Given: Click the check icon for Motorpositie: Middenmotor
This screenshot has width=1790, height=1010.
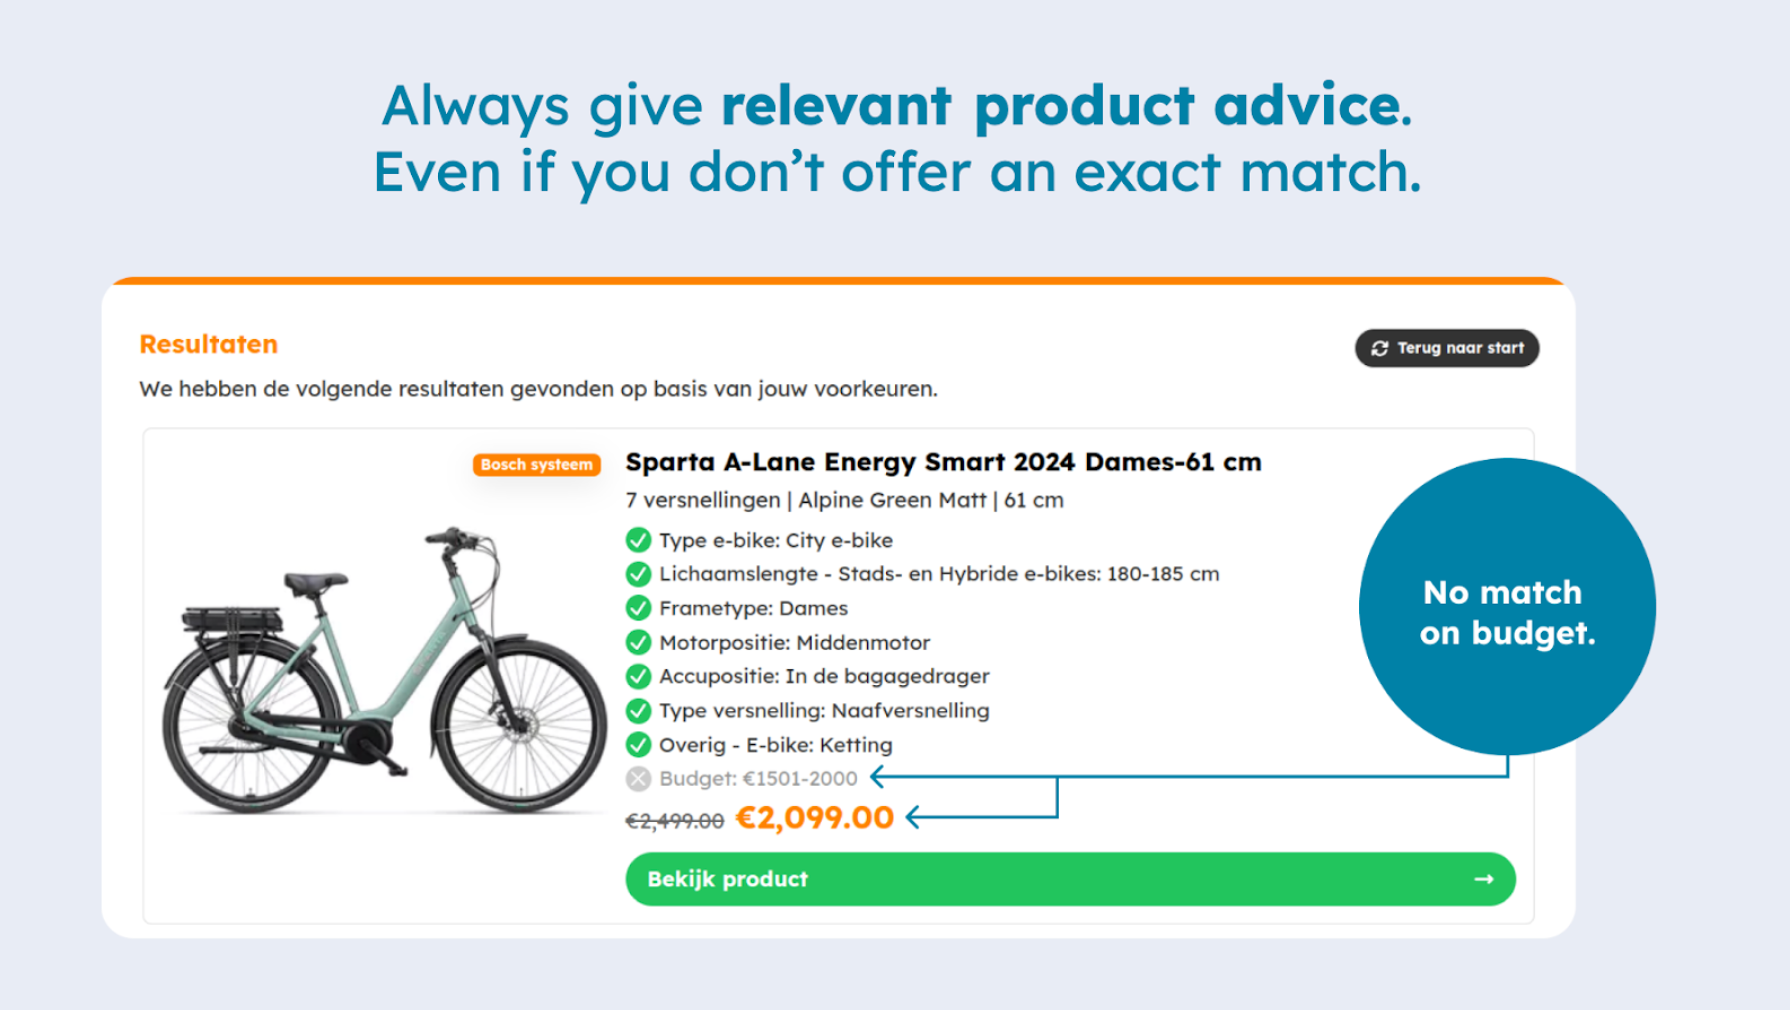Looking at the screenshot, I should [x=638, y=642].
